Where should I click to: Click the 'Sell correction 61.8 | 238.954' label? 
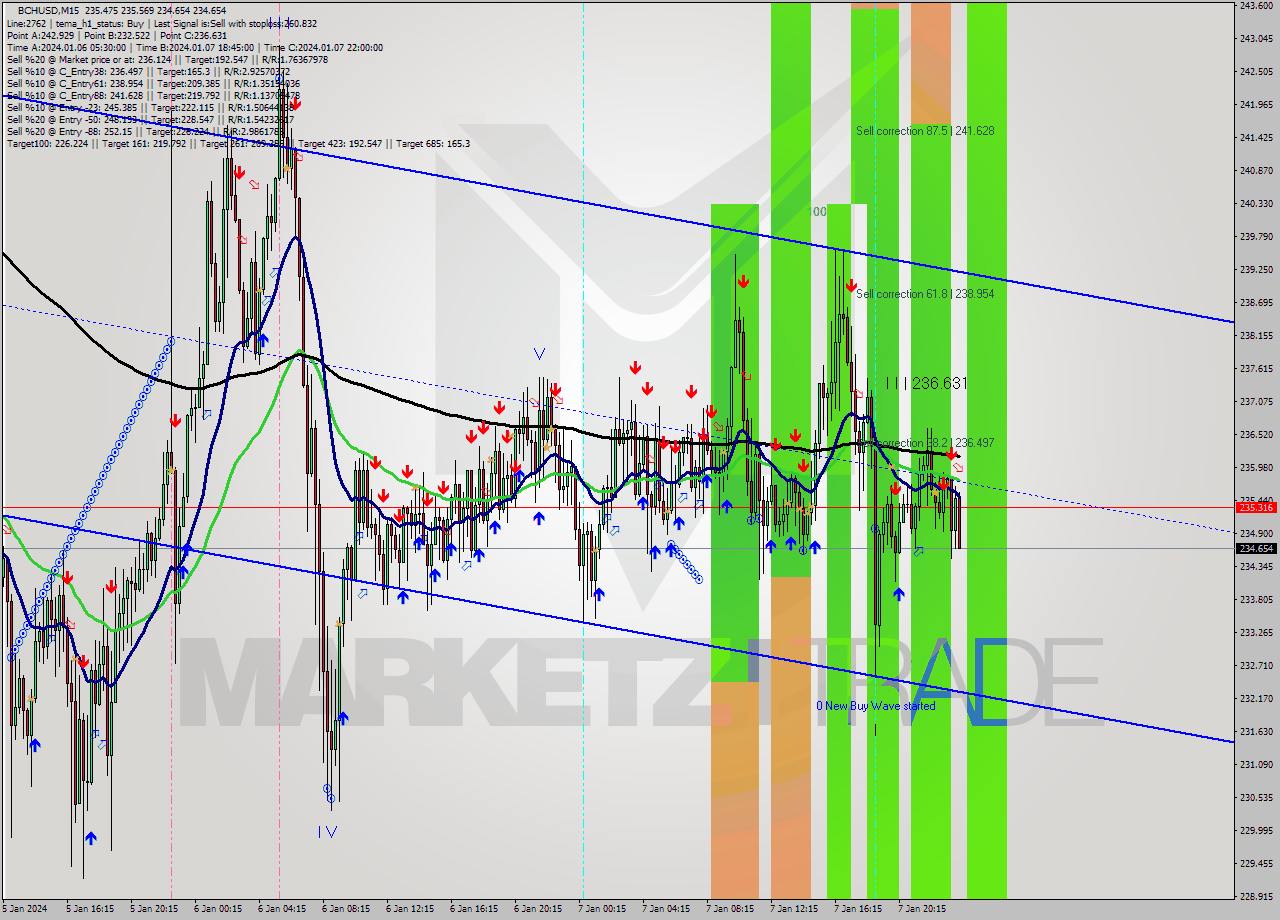[925, 294]
